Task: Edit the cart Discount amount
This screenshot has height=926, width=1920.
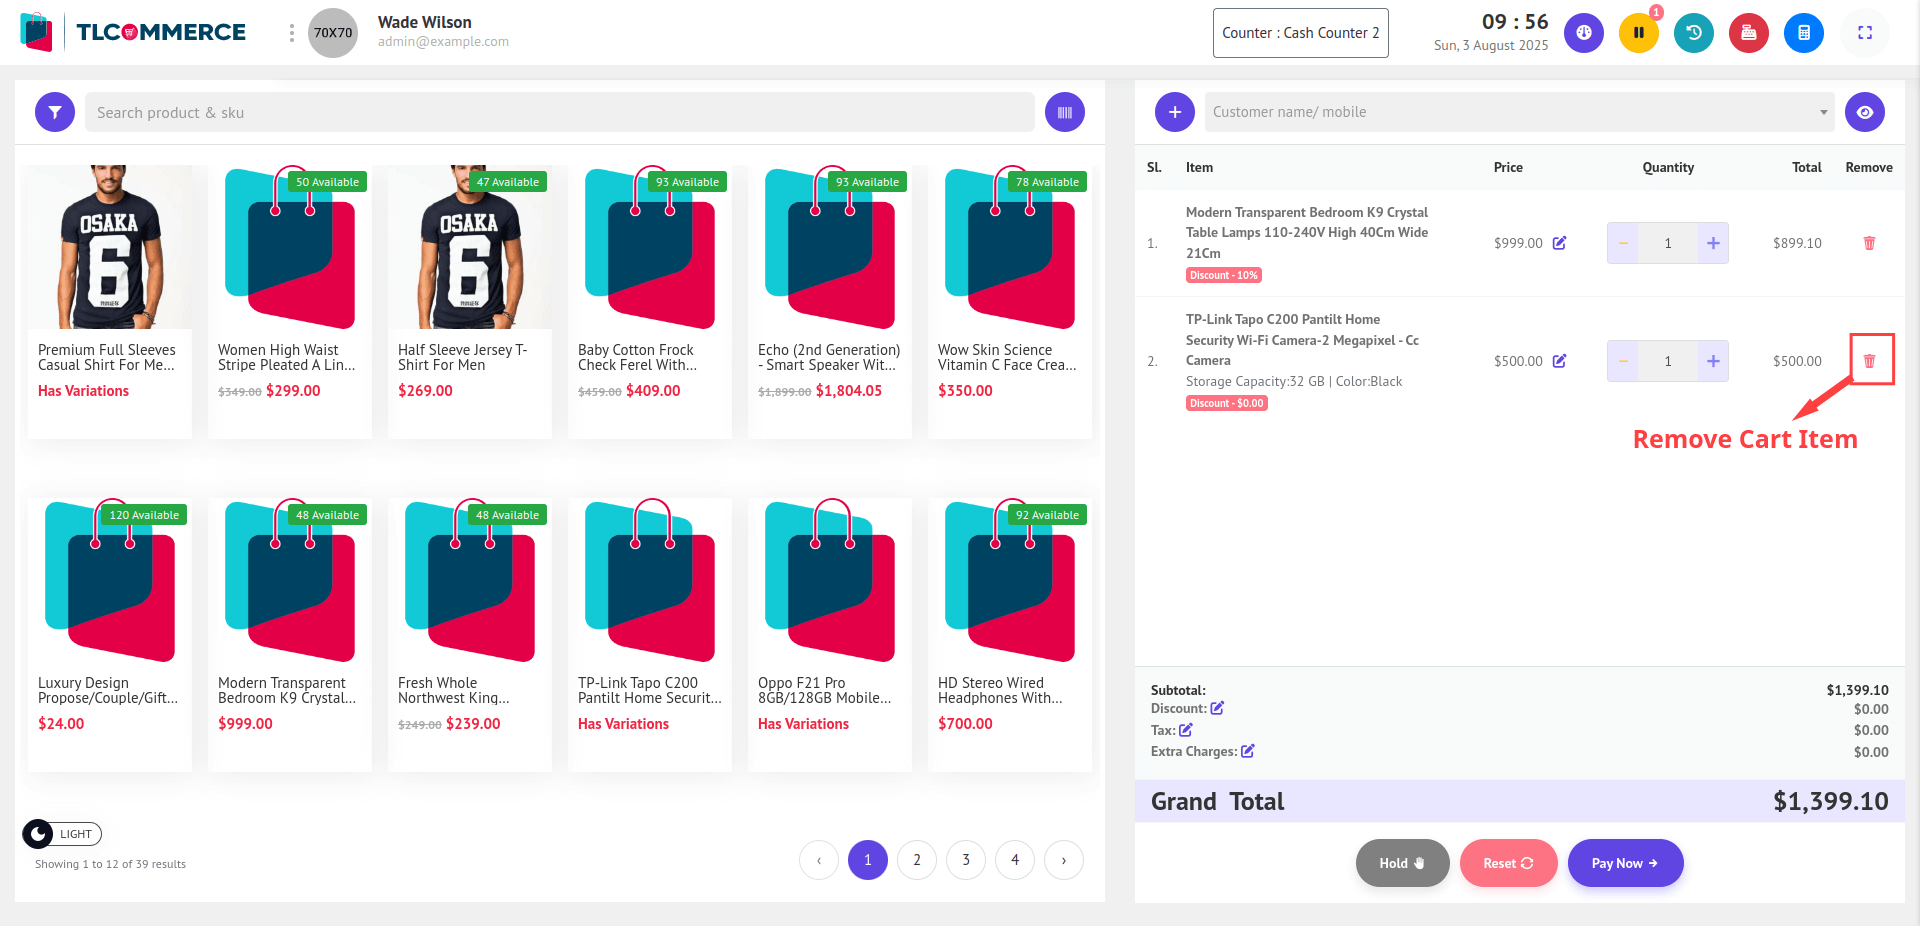Action: pyautogui.click(x=1217, y=708)
